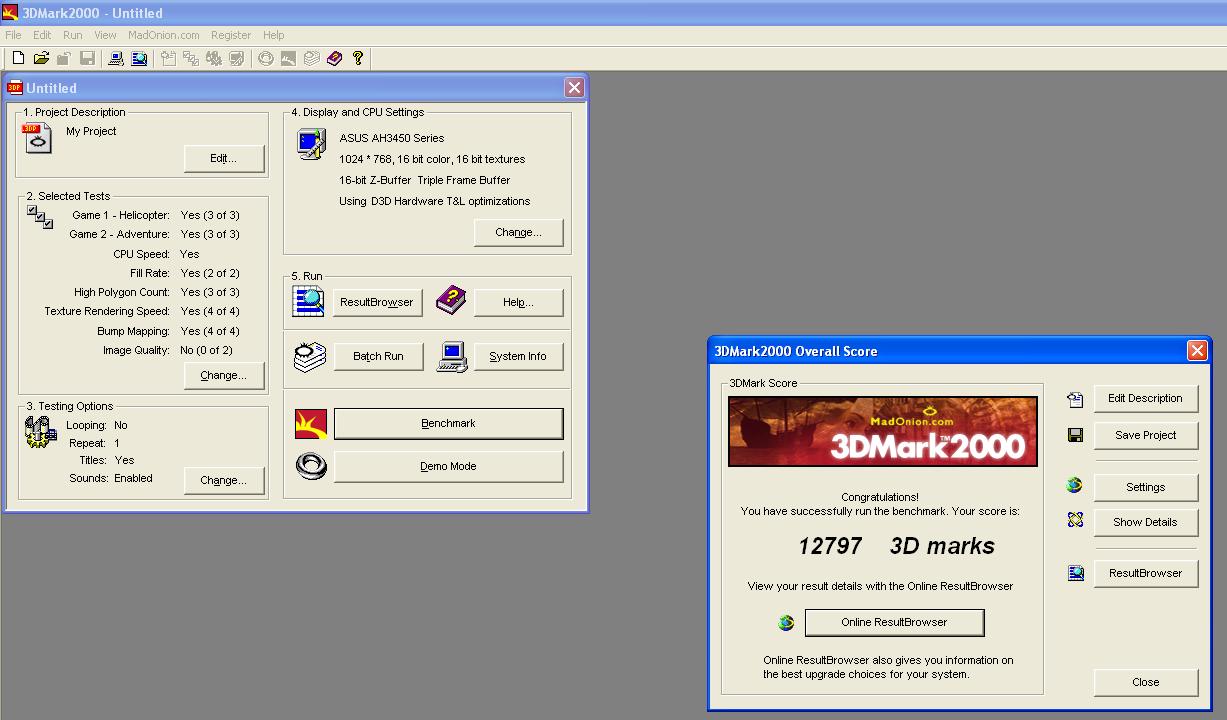The image size is (1227, 720).
Task: Click the ResultBrowser magnifier toolbar icon
Action: (139, 59)
